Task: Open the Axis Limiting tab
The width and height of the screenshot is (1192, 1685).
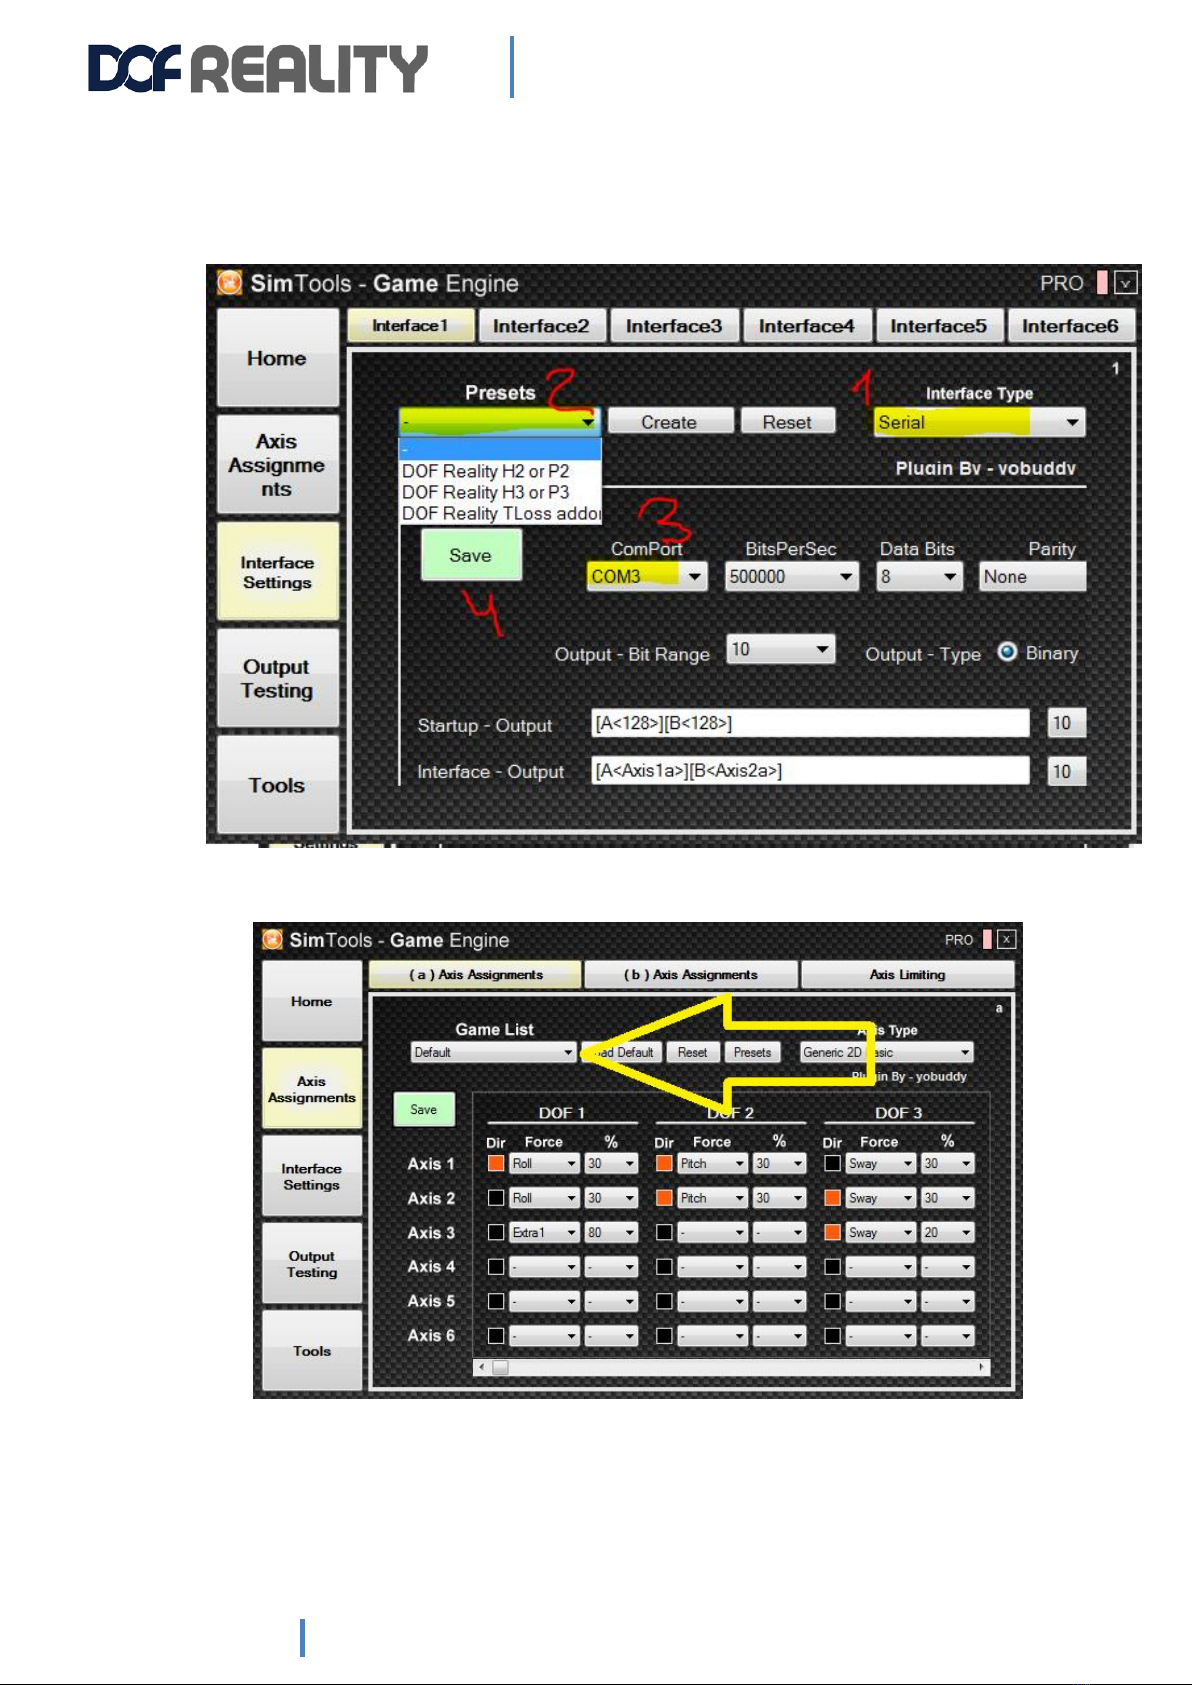Action: pyautogui.click(x=907, y=974)
